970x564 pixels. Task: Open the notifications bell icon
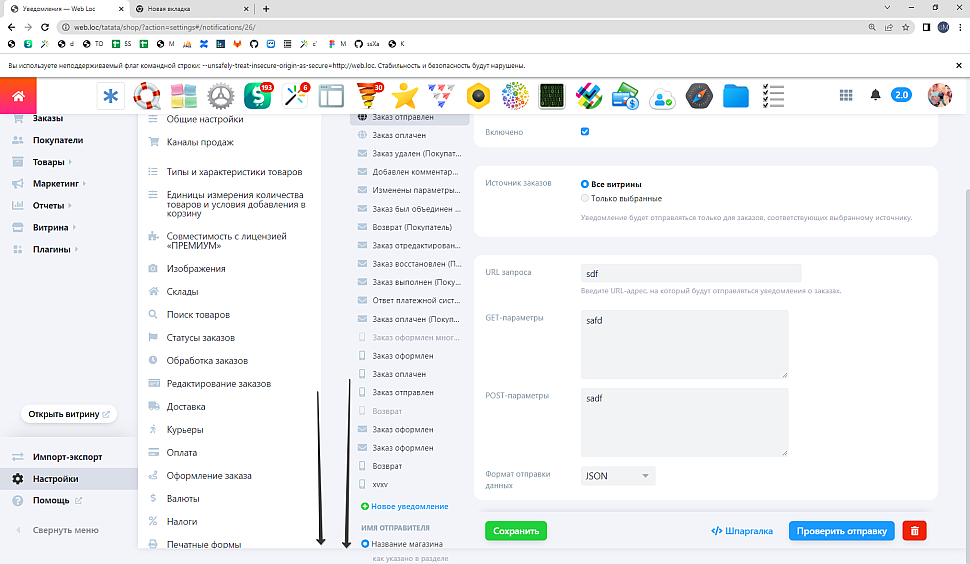coord(876,95)
